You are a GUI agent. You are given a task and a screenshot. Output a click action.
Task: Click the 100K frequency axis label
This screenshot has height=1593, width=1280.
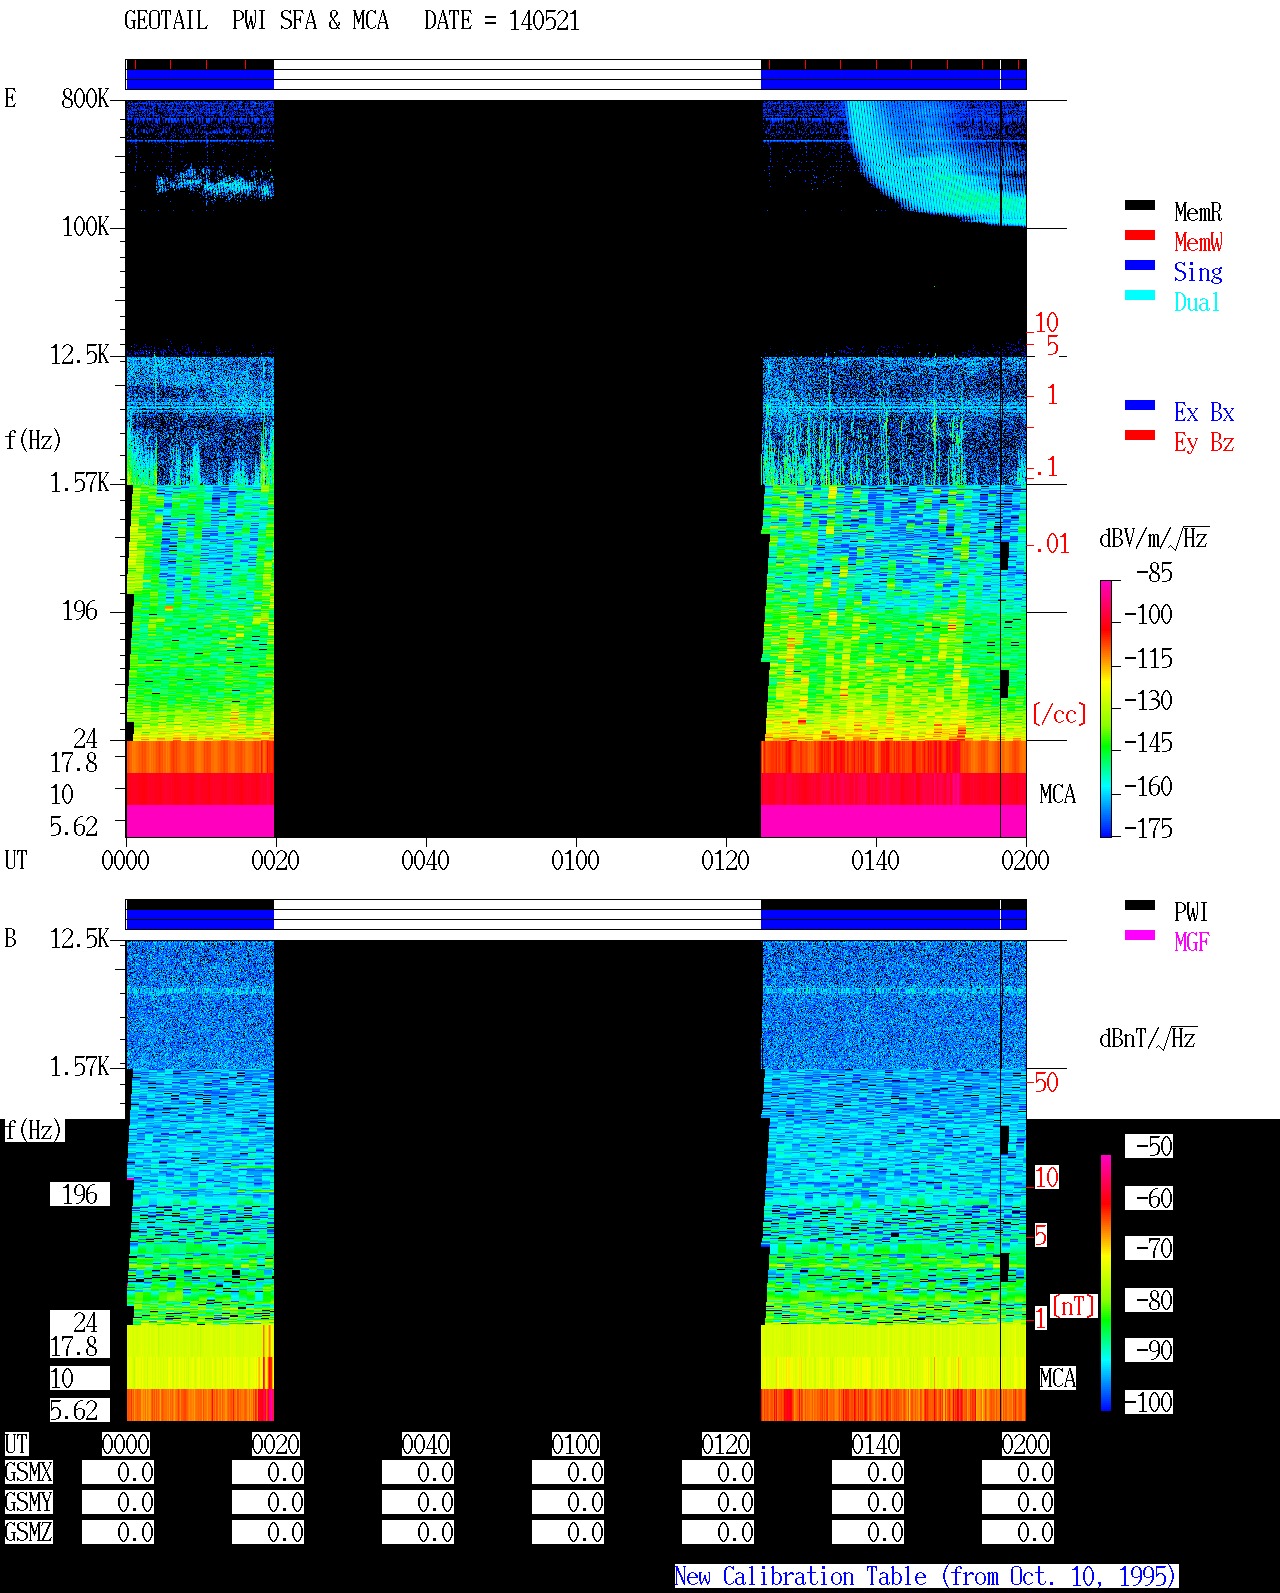tap(85, 226)
